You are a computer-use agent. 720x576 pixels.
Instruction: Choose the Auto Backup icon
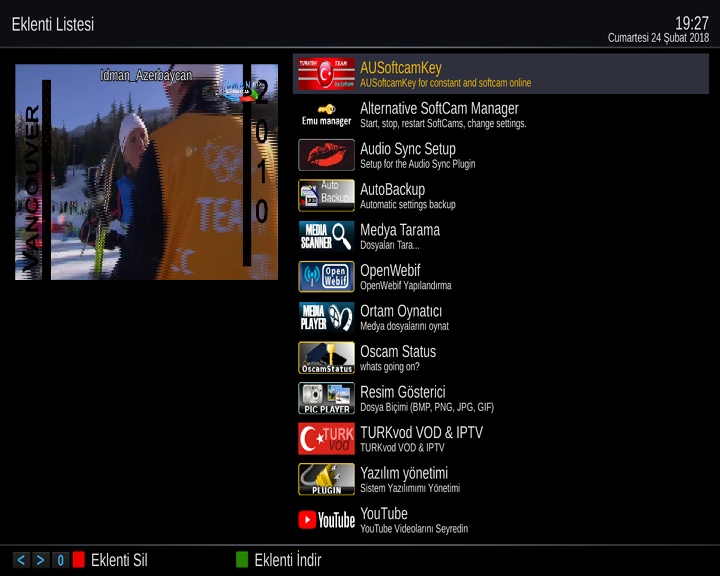(x=326, y=195)
